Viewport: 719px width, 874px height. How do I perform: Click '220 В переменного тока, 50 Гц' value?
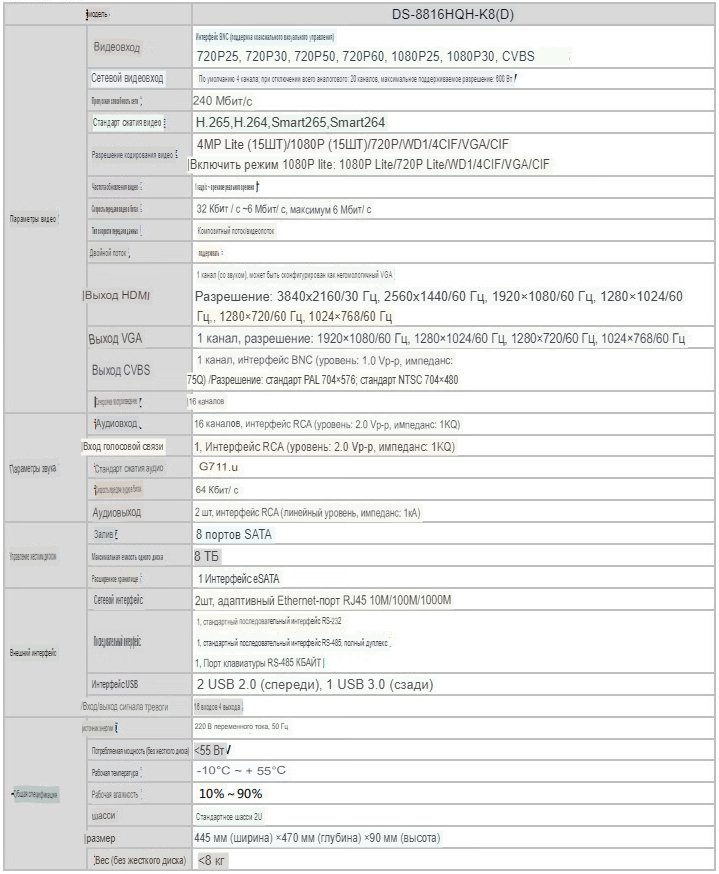pos(241,726)
